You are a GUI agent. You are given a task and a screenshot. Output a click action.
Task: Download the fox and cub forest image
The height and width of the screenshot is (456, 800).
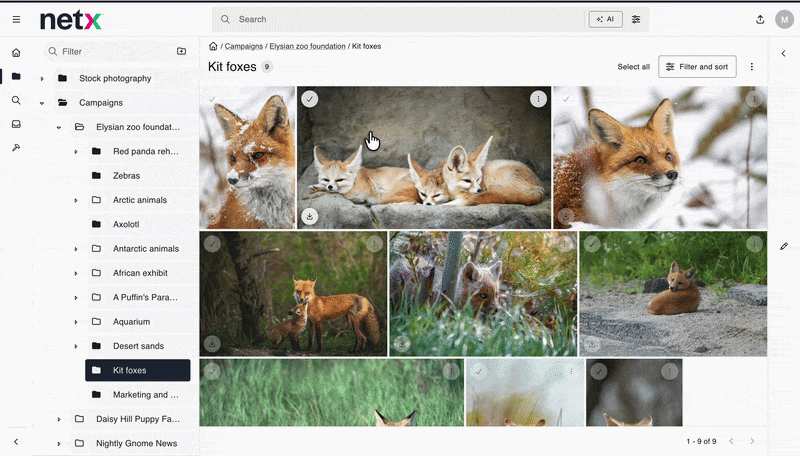click(x=212, y=343)
